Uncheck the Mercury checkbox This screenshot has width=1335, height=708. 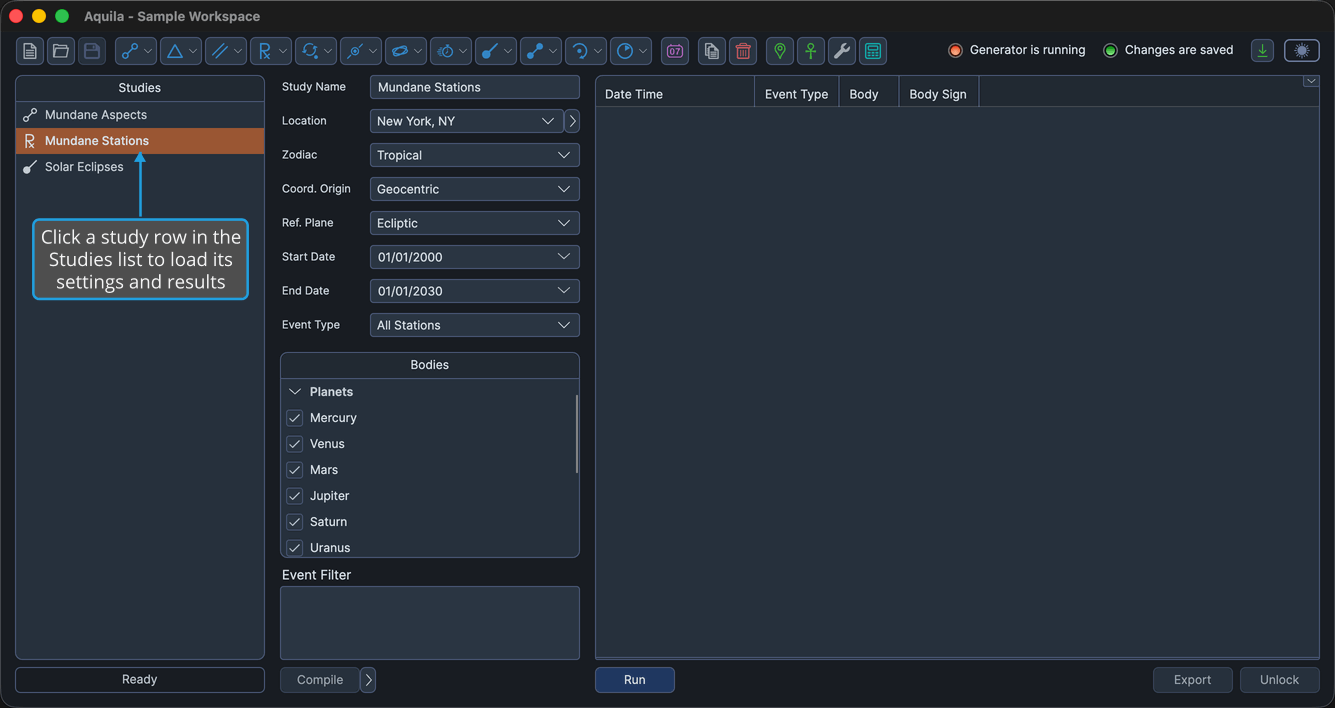click(x=295, y=418)
